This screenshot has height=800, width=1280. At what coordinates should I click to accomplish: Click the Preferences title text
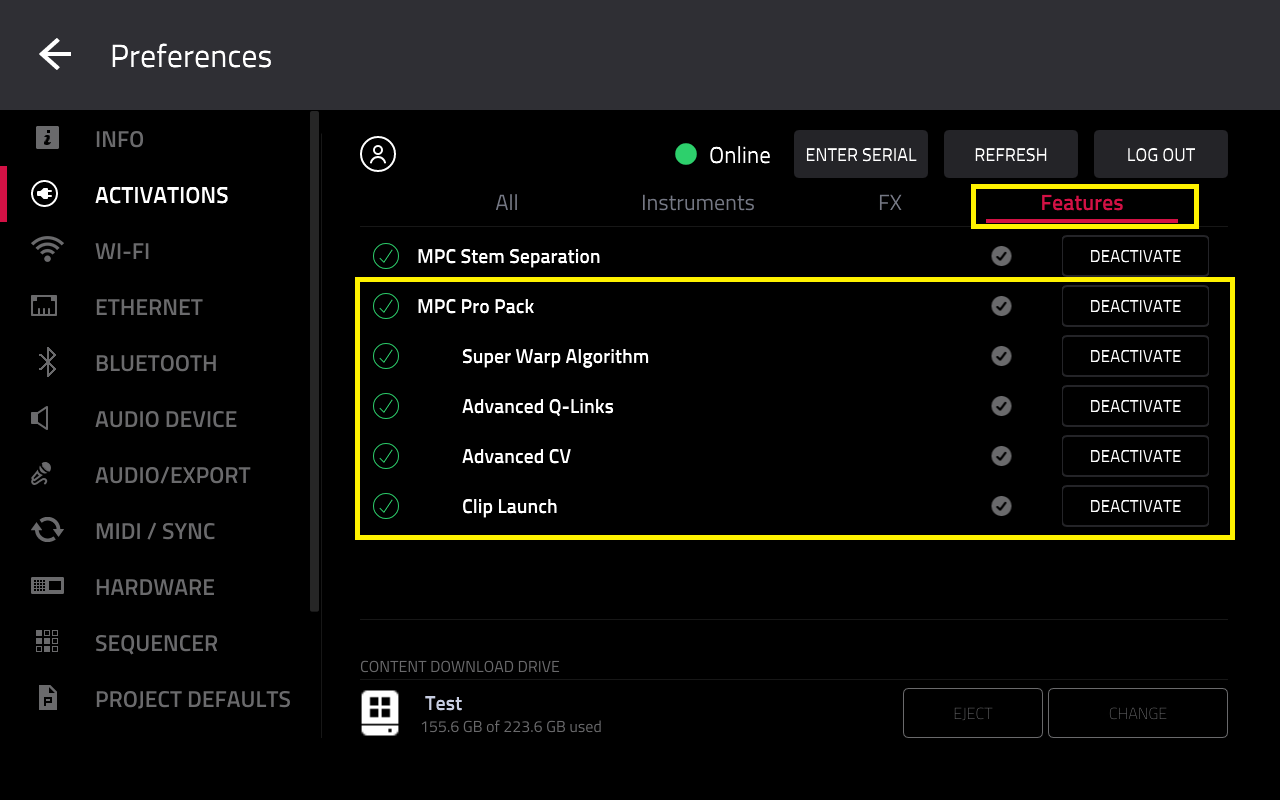coord(191,56)
